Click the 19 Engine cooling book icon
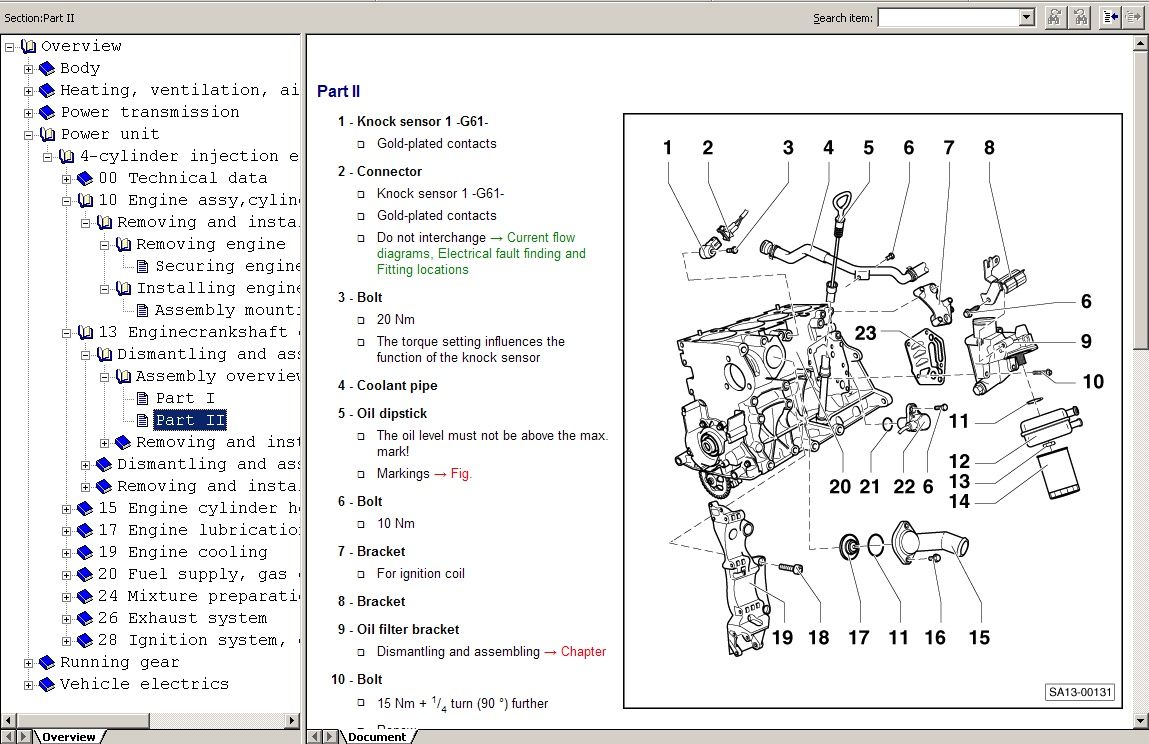This screenshot has width=1149, height=744. [x=85, y=552]
